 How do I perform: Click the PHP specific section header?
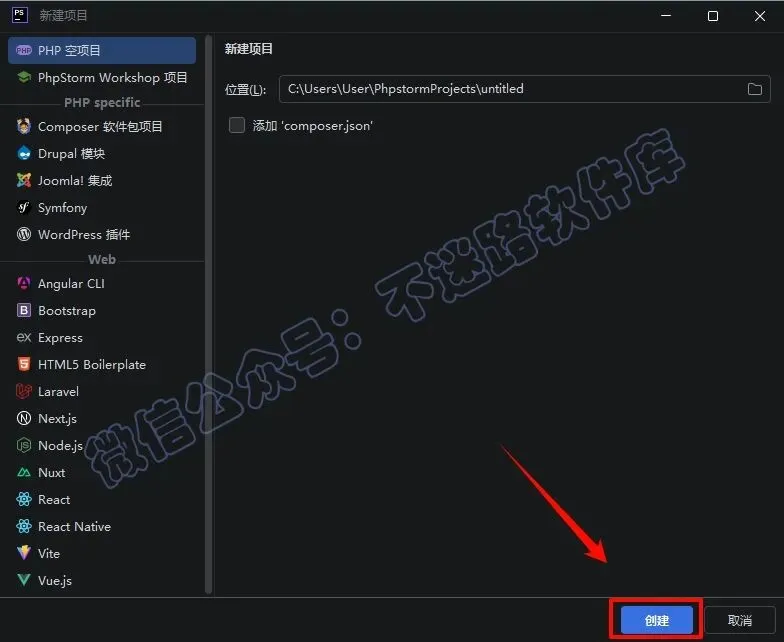(102, 102)
